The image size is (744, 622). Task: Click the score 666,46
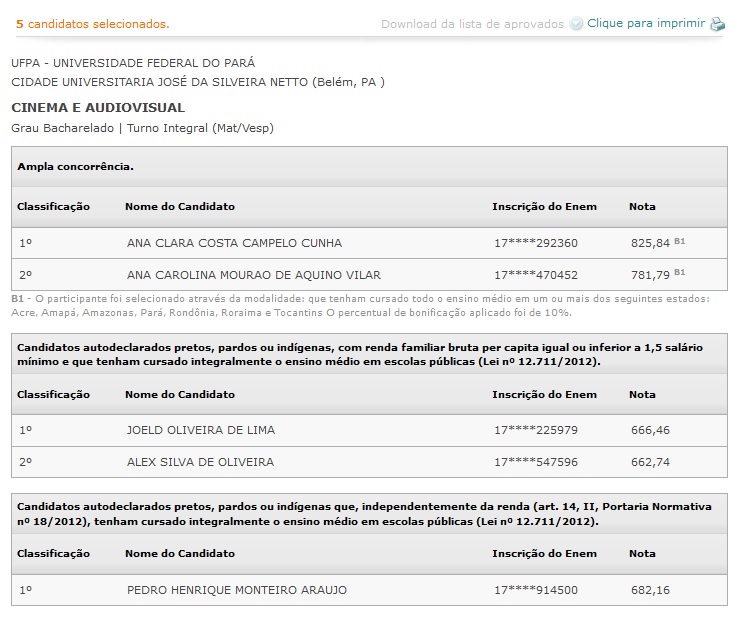coord(650,430)
